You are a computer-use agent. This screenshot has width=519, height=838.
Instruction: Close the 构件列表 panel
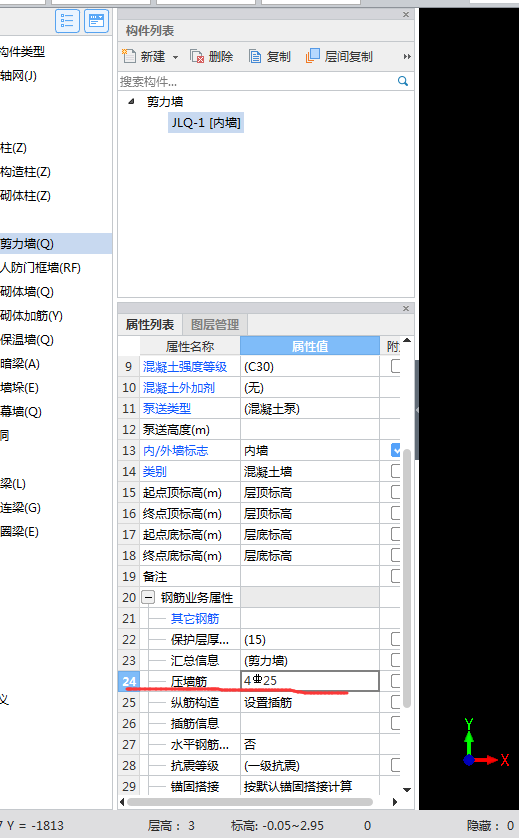[x=406, y=14]
